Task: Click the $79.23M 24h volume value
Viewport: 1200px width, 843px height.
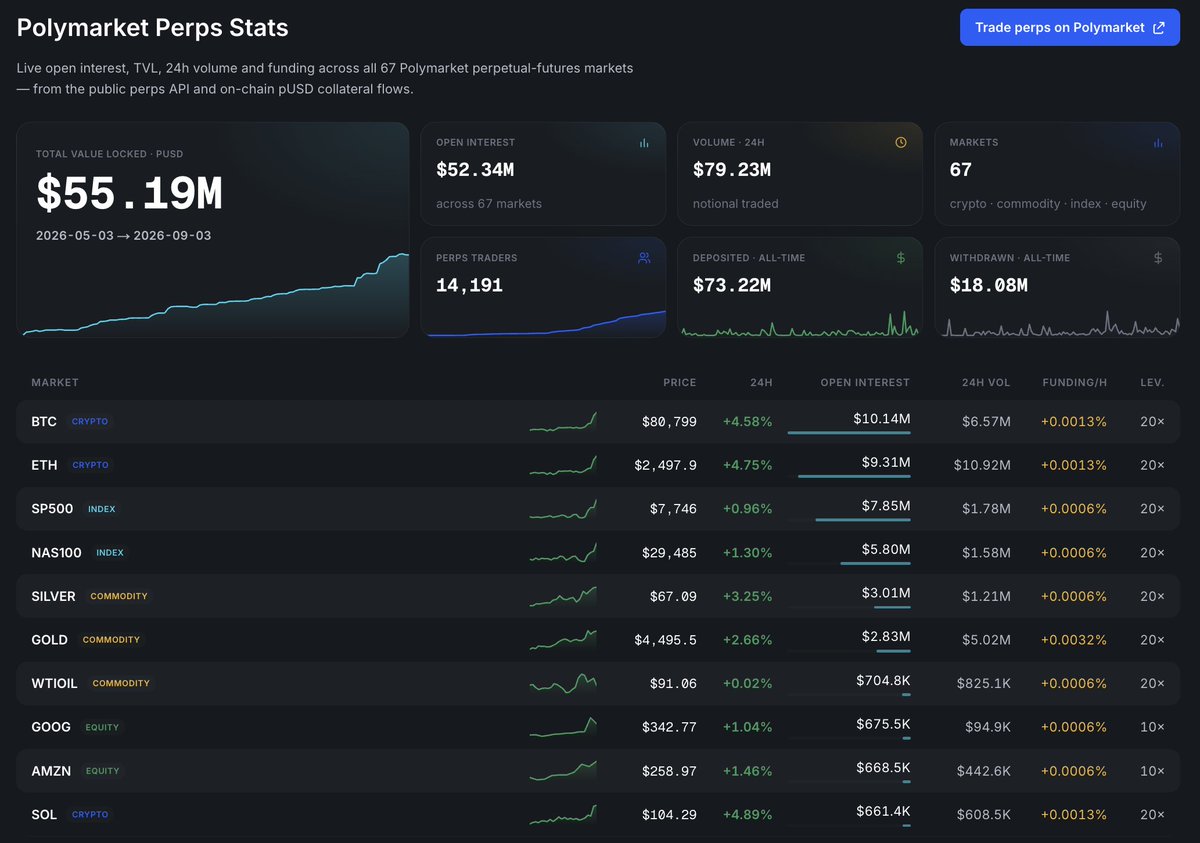Action: tap(732, 171)
